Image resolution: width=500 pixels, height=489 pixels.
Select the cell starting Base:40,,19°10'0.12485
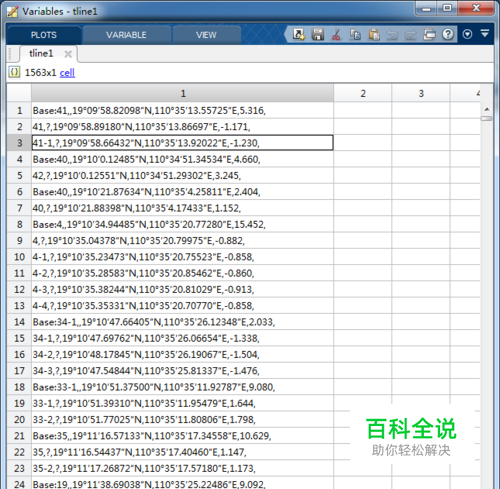tap(183, 159)
